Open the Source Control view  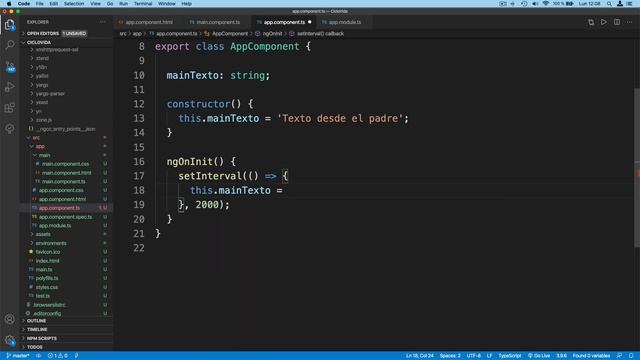coord(10,66)
